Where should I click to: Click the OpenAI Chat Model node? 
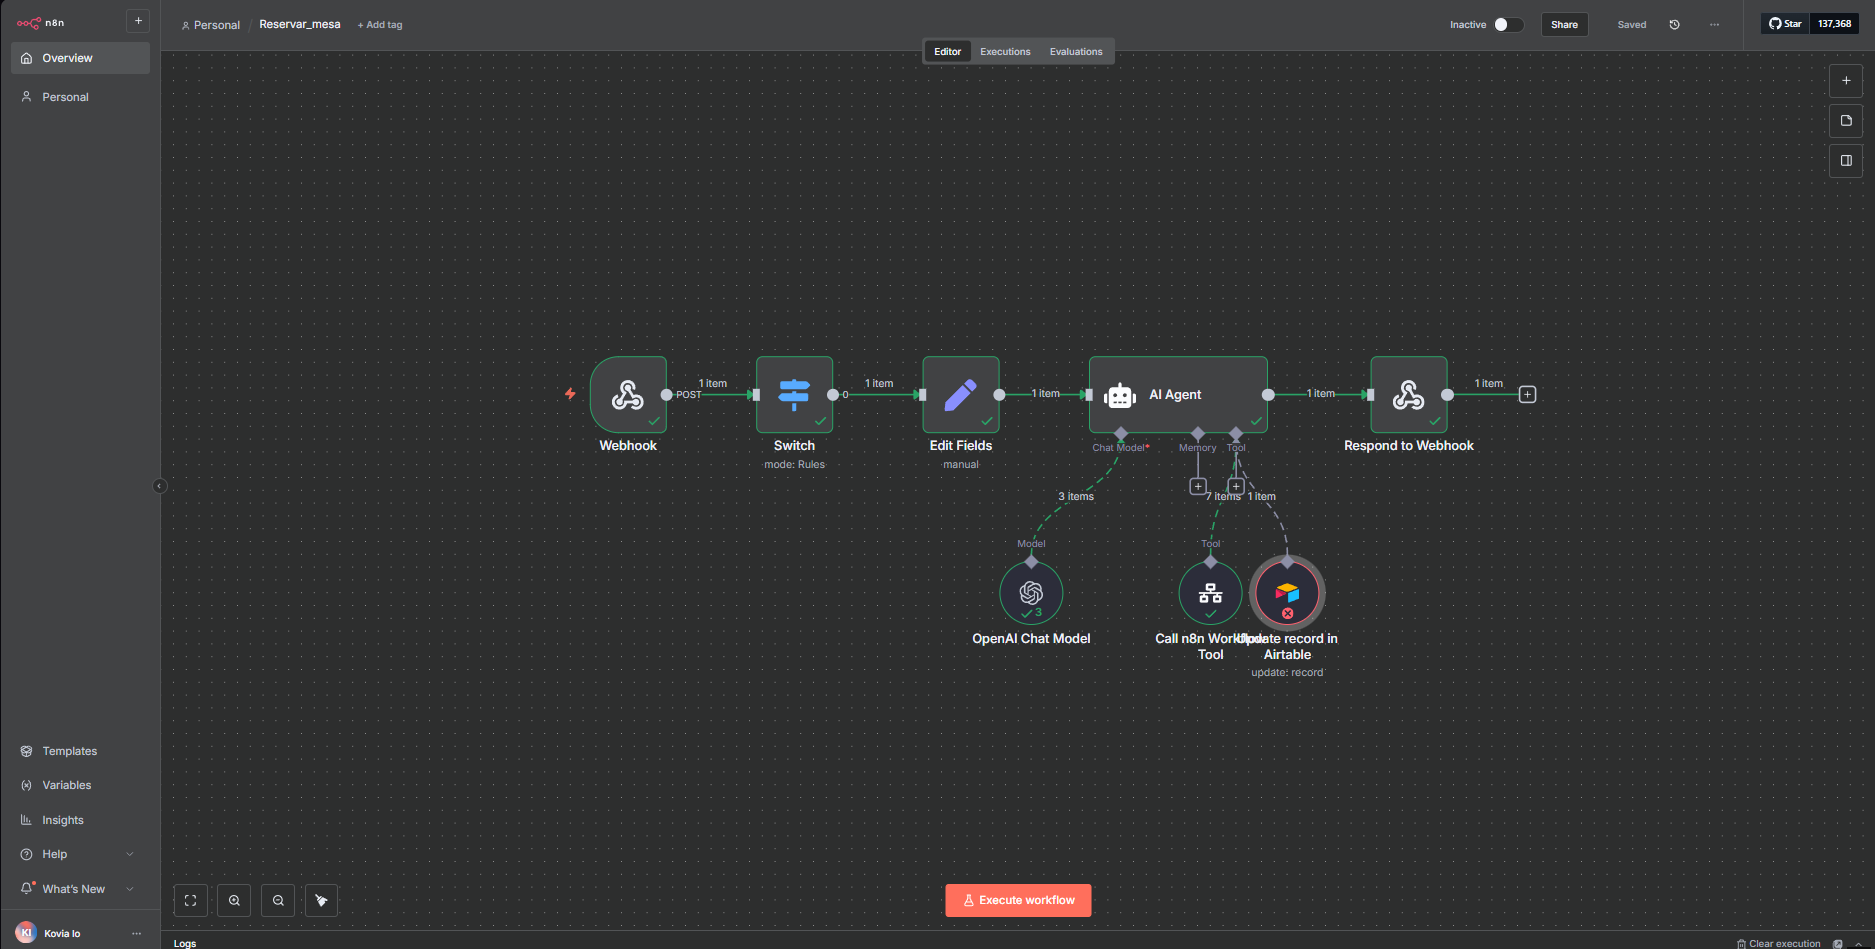point(1031,593)
